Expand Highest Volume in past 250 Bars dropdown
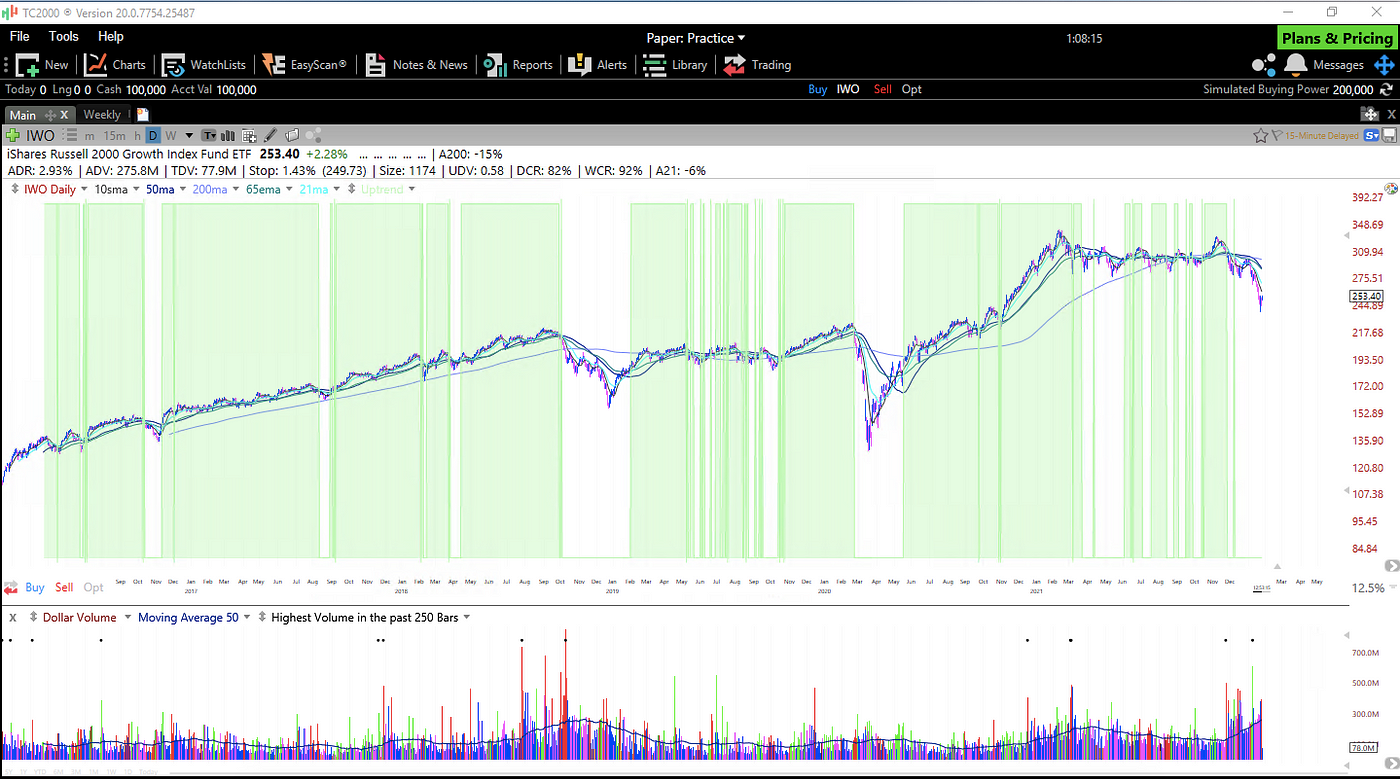The width and height of the screenshot is (1400, 779). pos(466,618)
